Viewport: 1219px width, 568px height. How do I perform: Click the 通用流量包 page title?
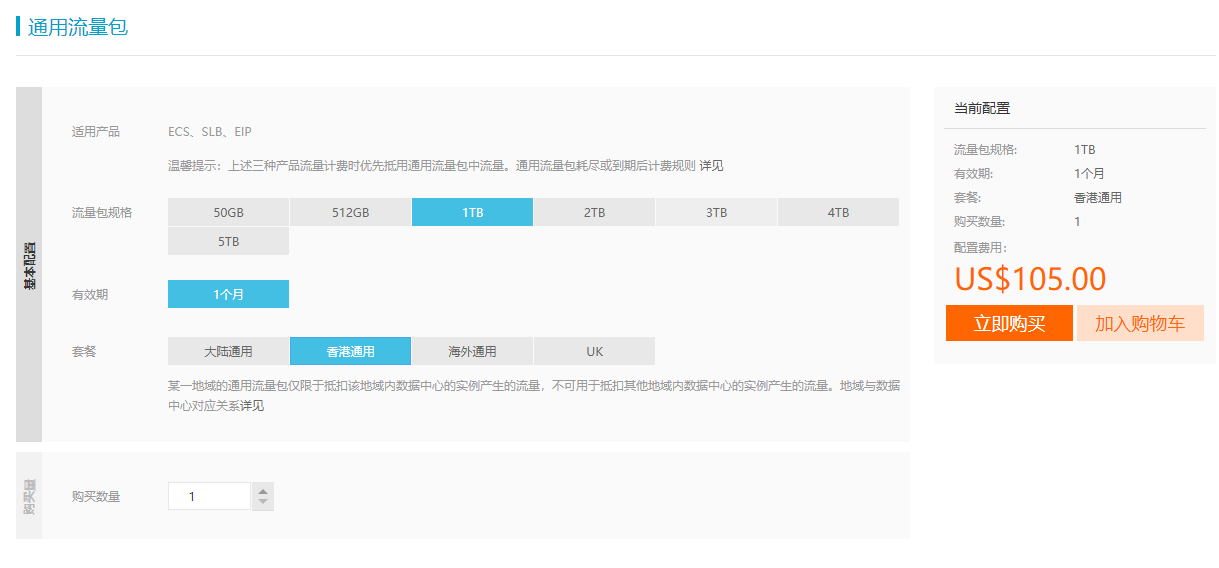(78, 27)
